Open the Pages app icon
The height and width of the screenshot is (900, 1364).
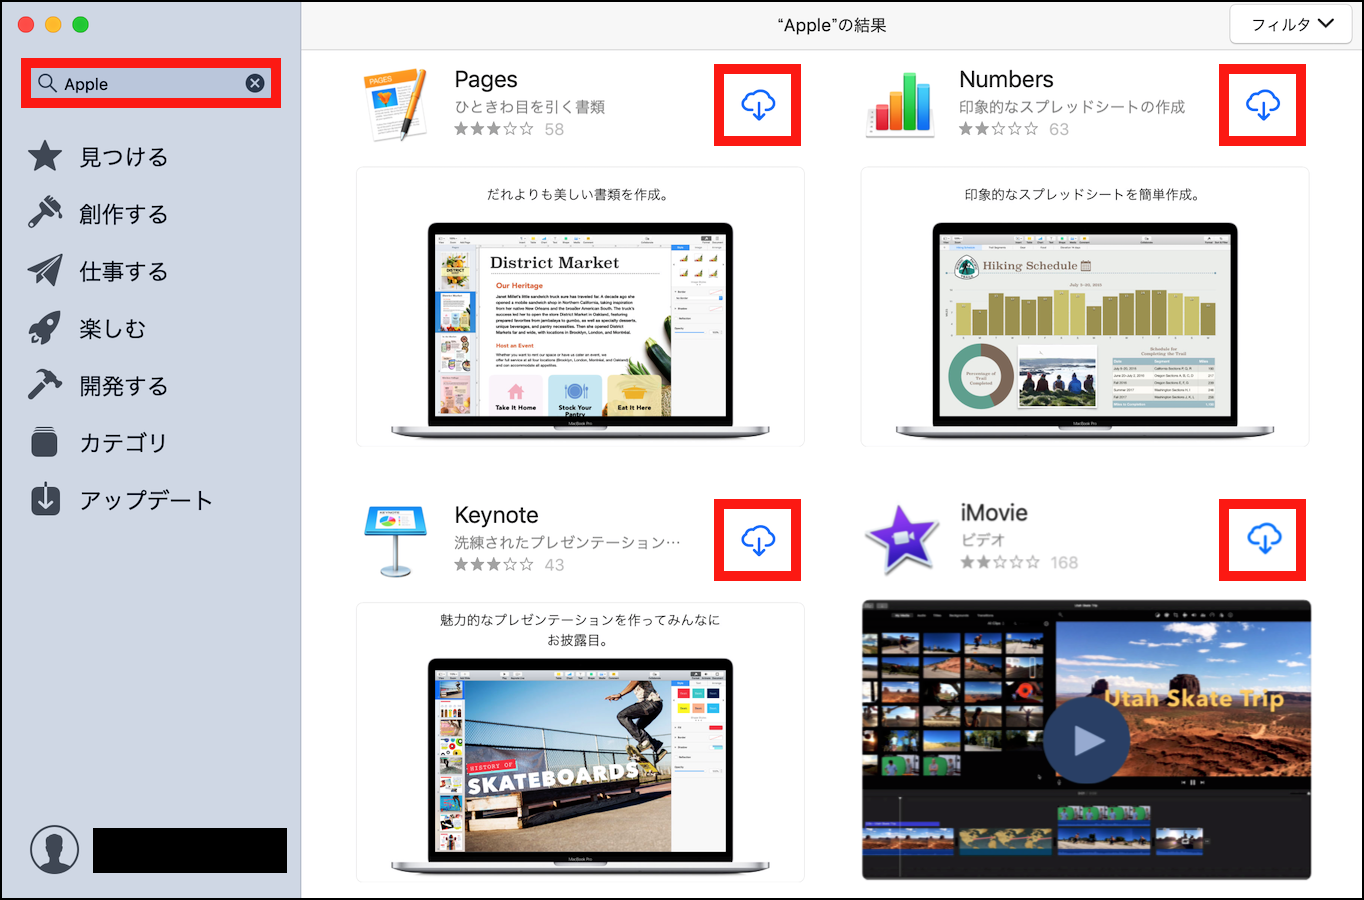(395, 105)
